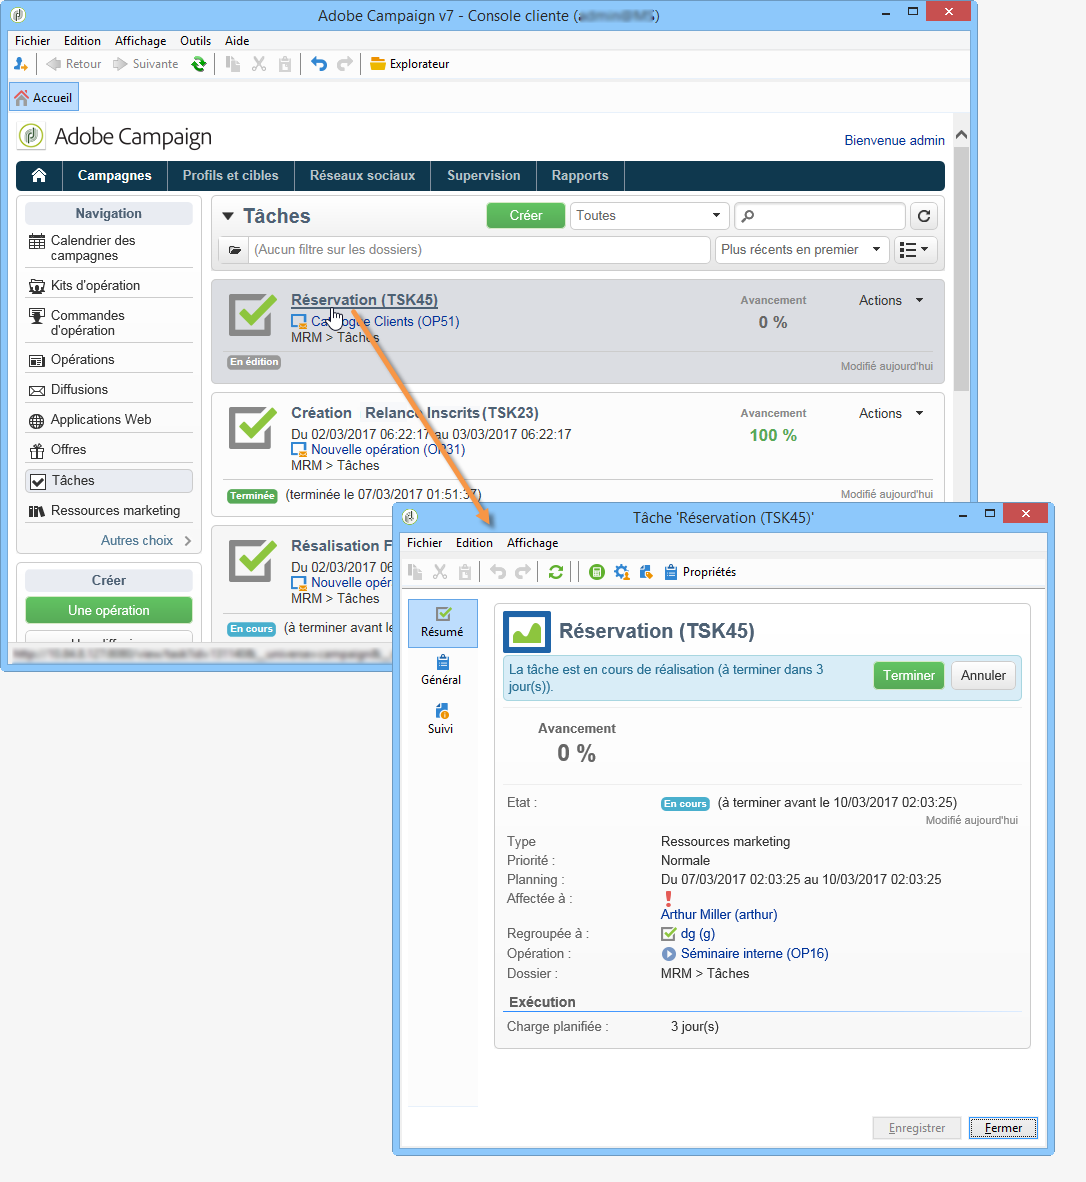Go back with Retour button
This screenshot has height=1182, width=1086.
74,64
